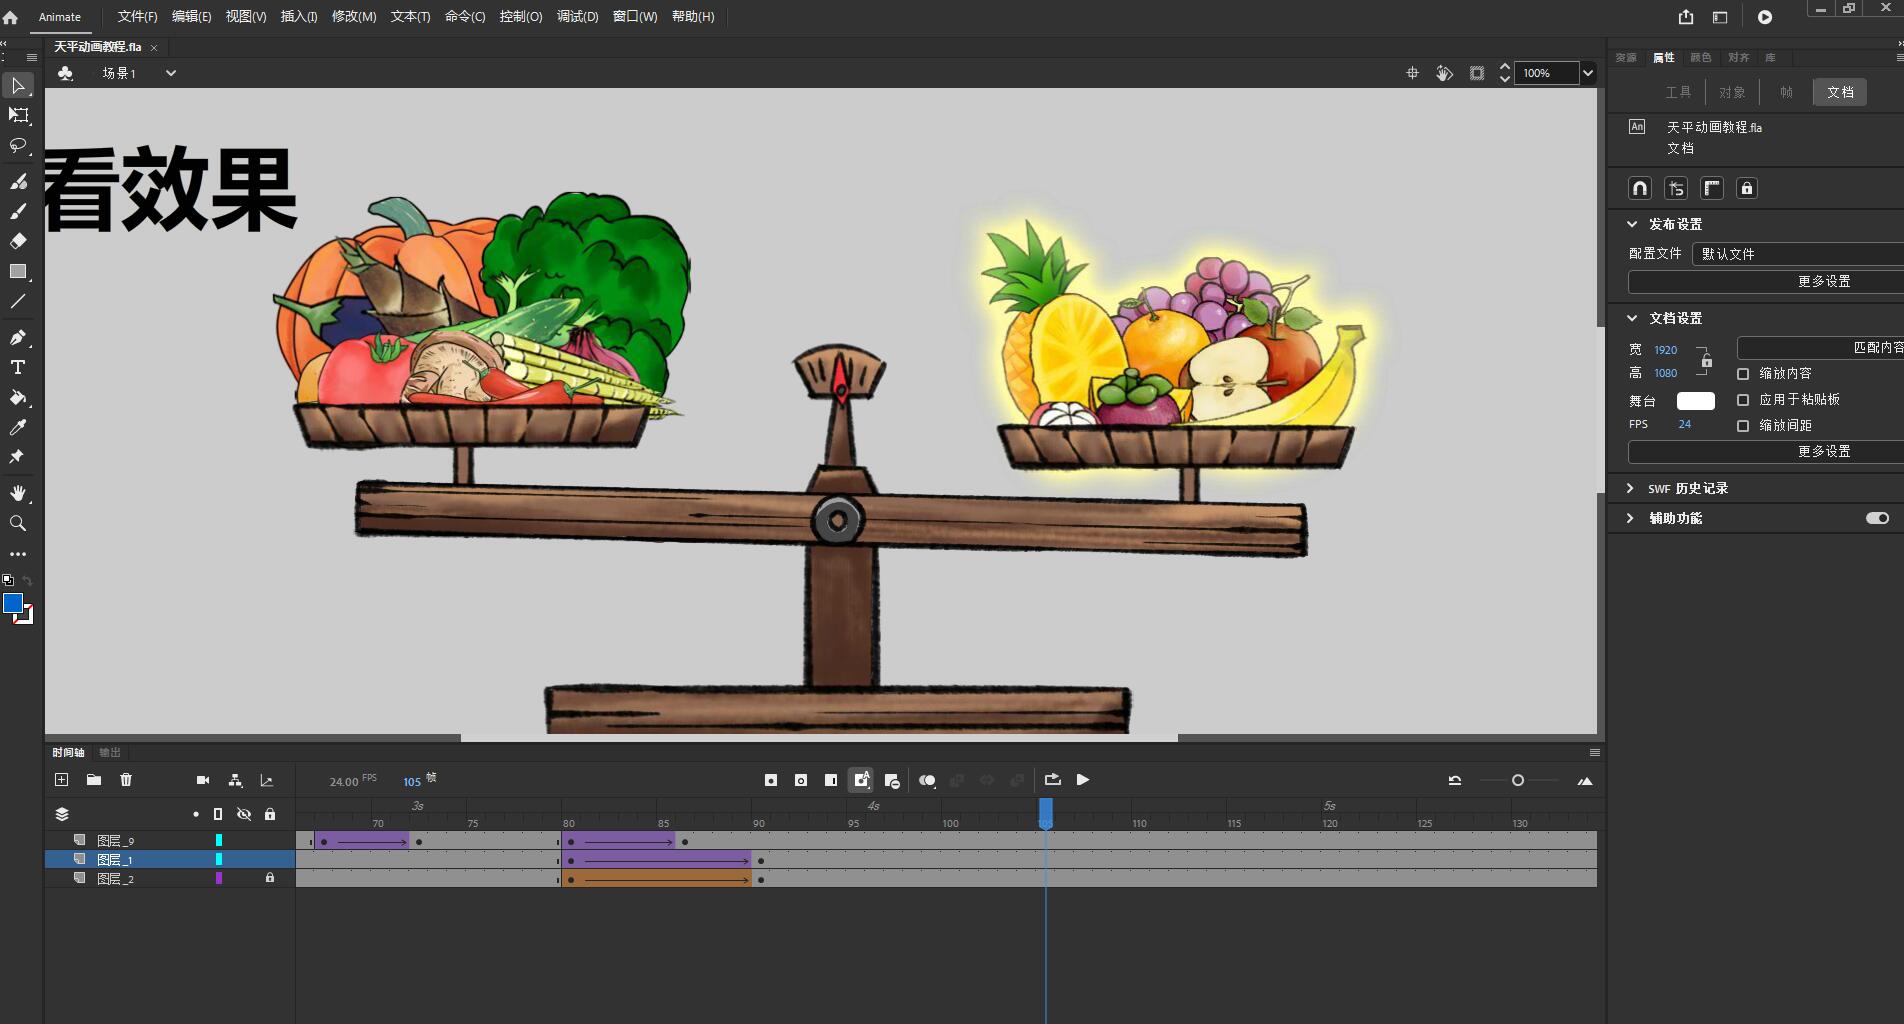
Task: Select the Eraser tool
Action: point(18,241)
